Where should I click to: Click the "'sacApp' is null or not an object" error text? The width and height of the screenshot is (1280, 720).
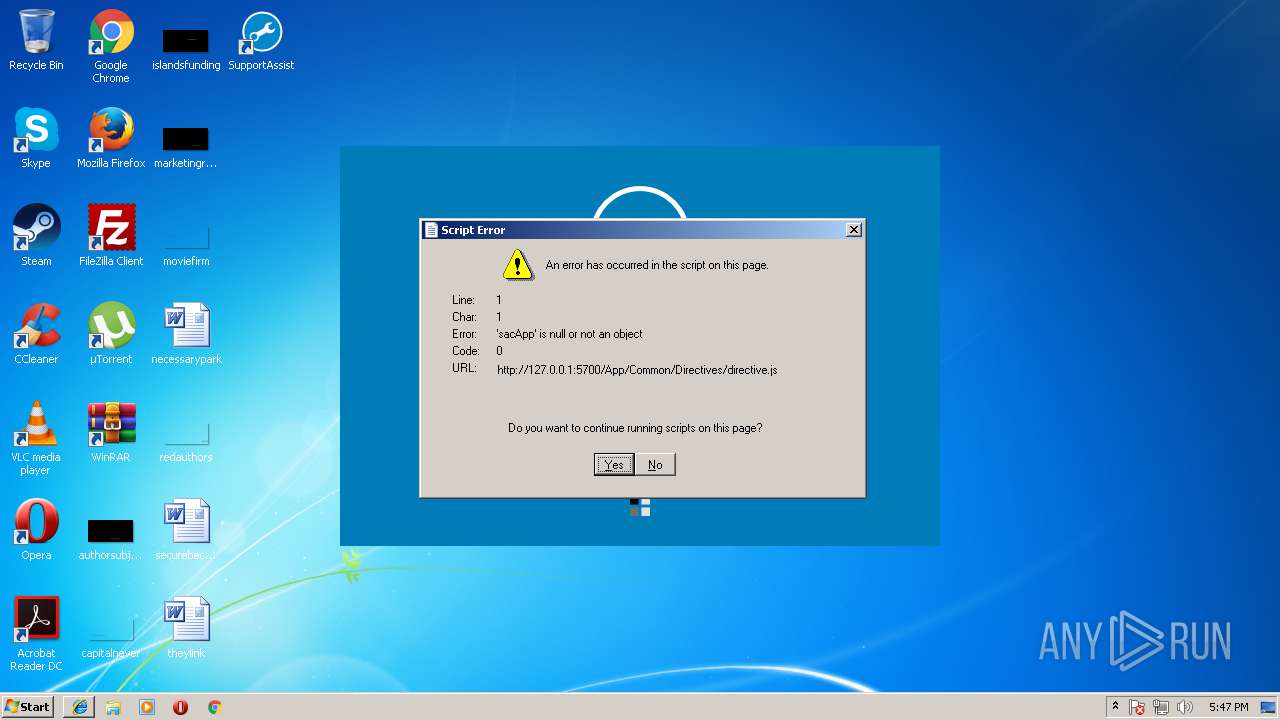pyautogui.click(x=570, y=334)
